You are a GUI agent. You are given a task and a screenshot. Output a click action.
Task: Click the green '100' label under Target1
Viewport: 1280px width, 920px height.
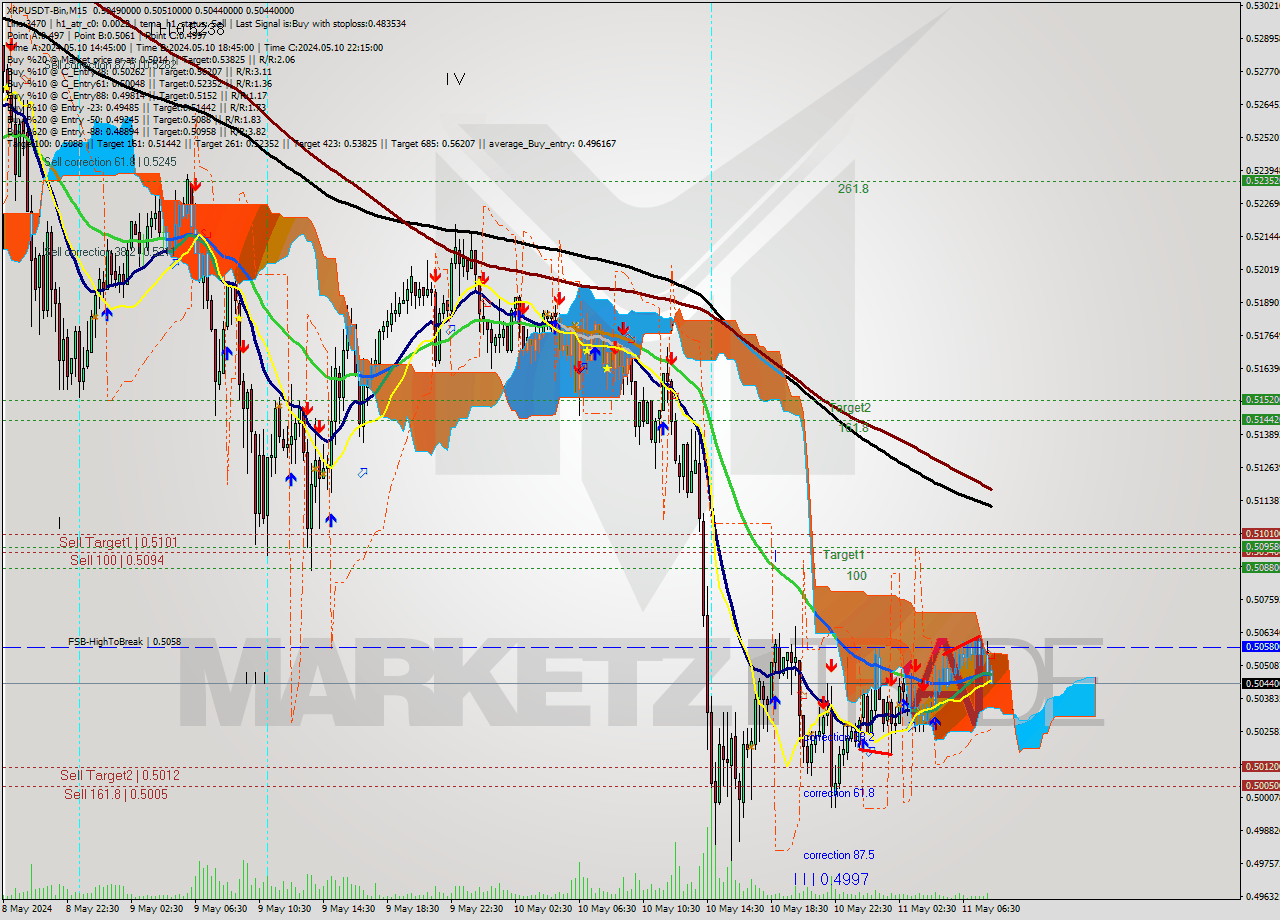[857, 576]
